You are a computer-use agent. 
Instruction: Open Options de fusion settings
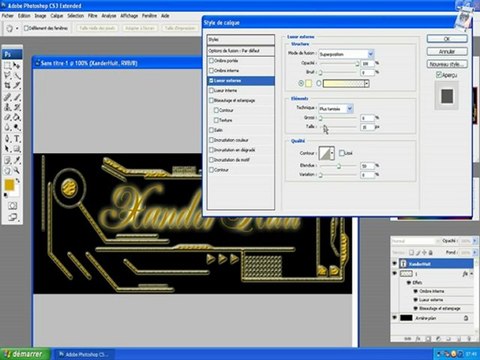241,51
